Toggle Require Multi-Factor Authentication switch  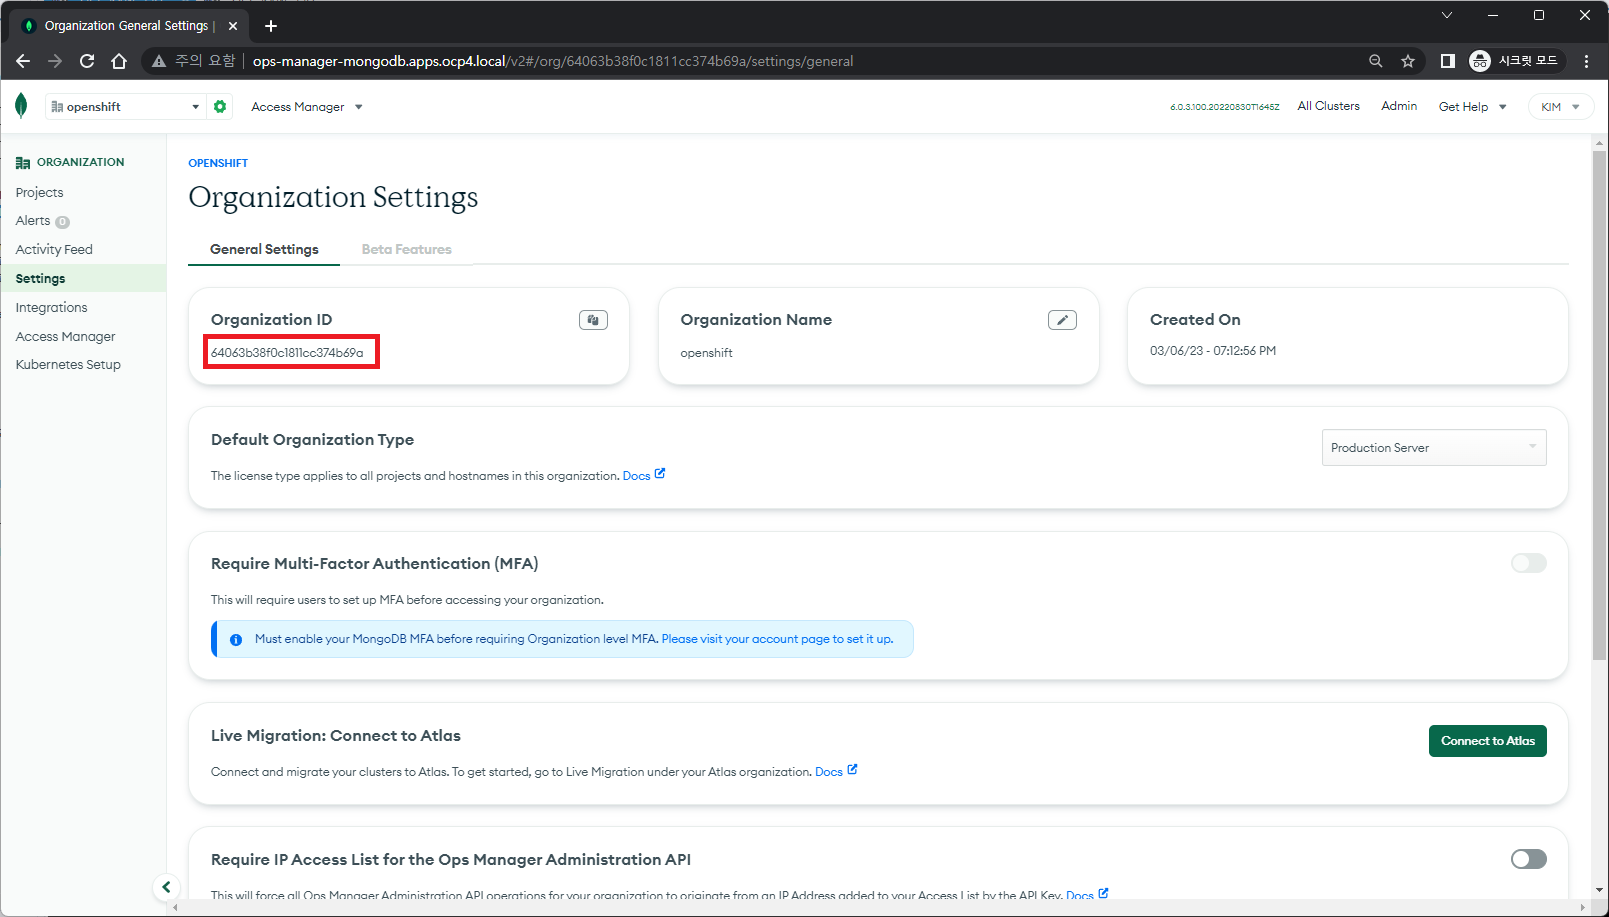(x=1528, y=563)
